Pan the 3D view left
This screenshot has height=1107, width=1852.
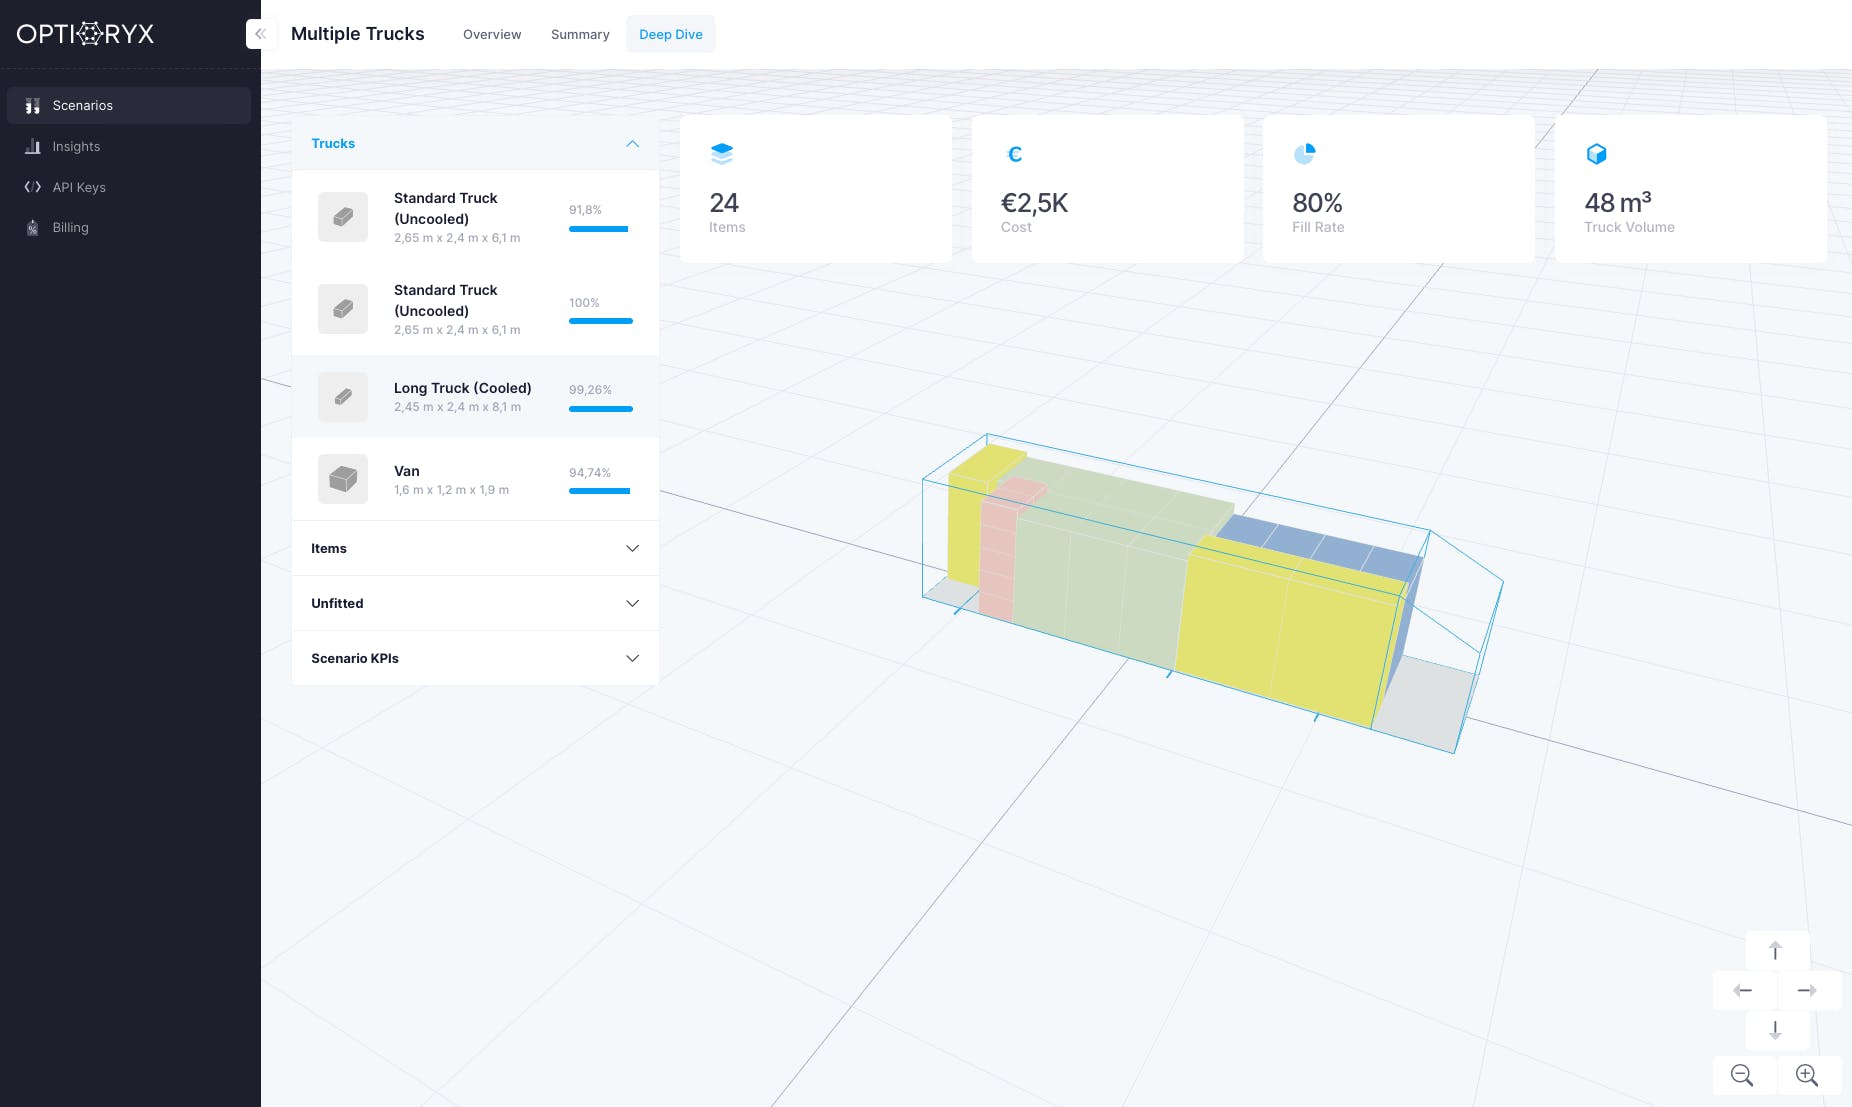click(1744, 991)
